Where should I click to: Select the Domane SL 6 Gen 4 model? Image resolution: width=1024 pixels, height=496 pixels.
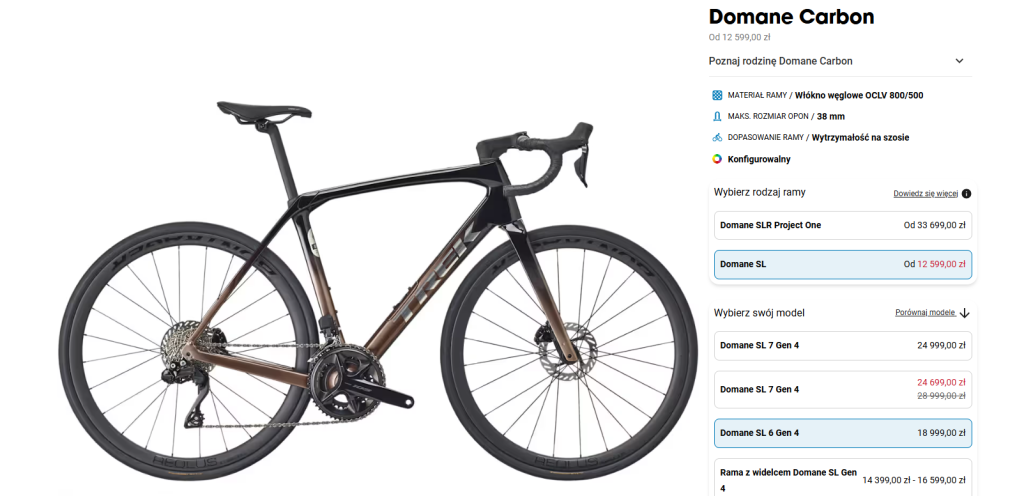click(842, 433)
